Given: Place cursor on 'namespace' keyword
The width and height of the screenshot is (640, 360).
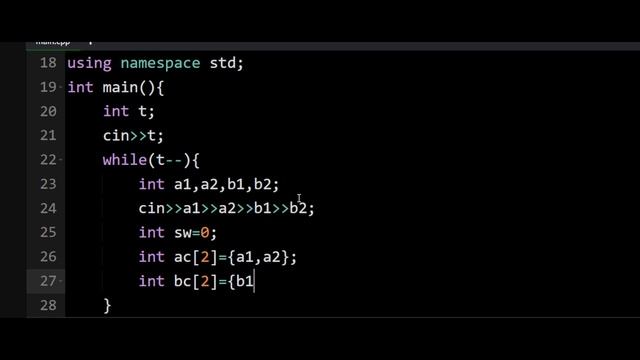Looking at the screenshot, I should (160, 63).
